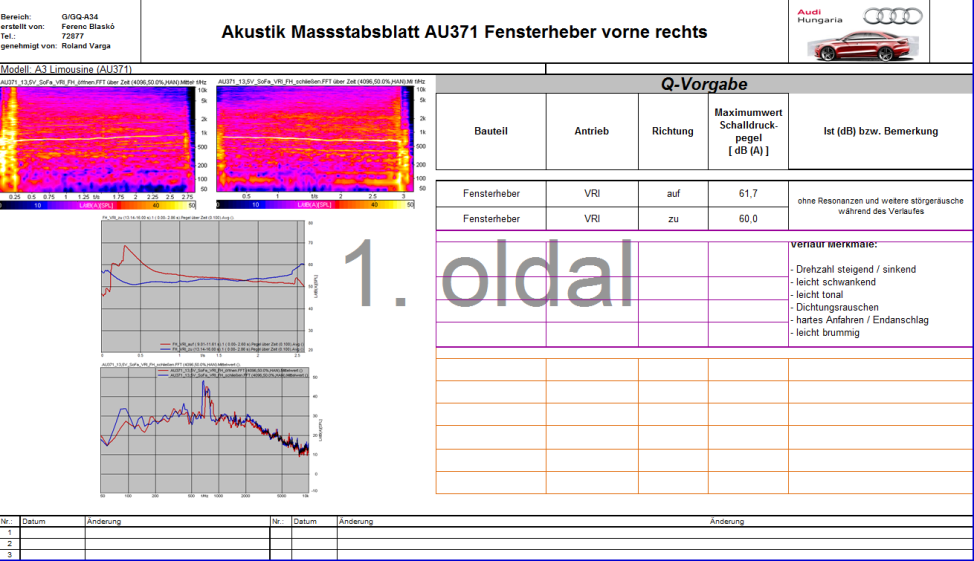This screenshot has height=561, width=974.
Task: Select the 'genehmigt von:' label
Action: (29, 46)
